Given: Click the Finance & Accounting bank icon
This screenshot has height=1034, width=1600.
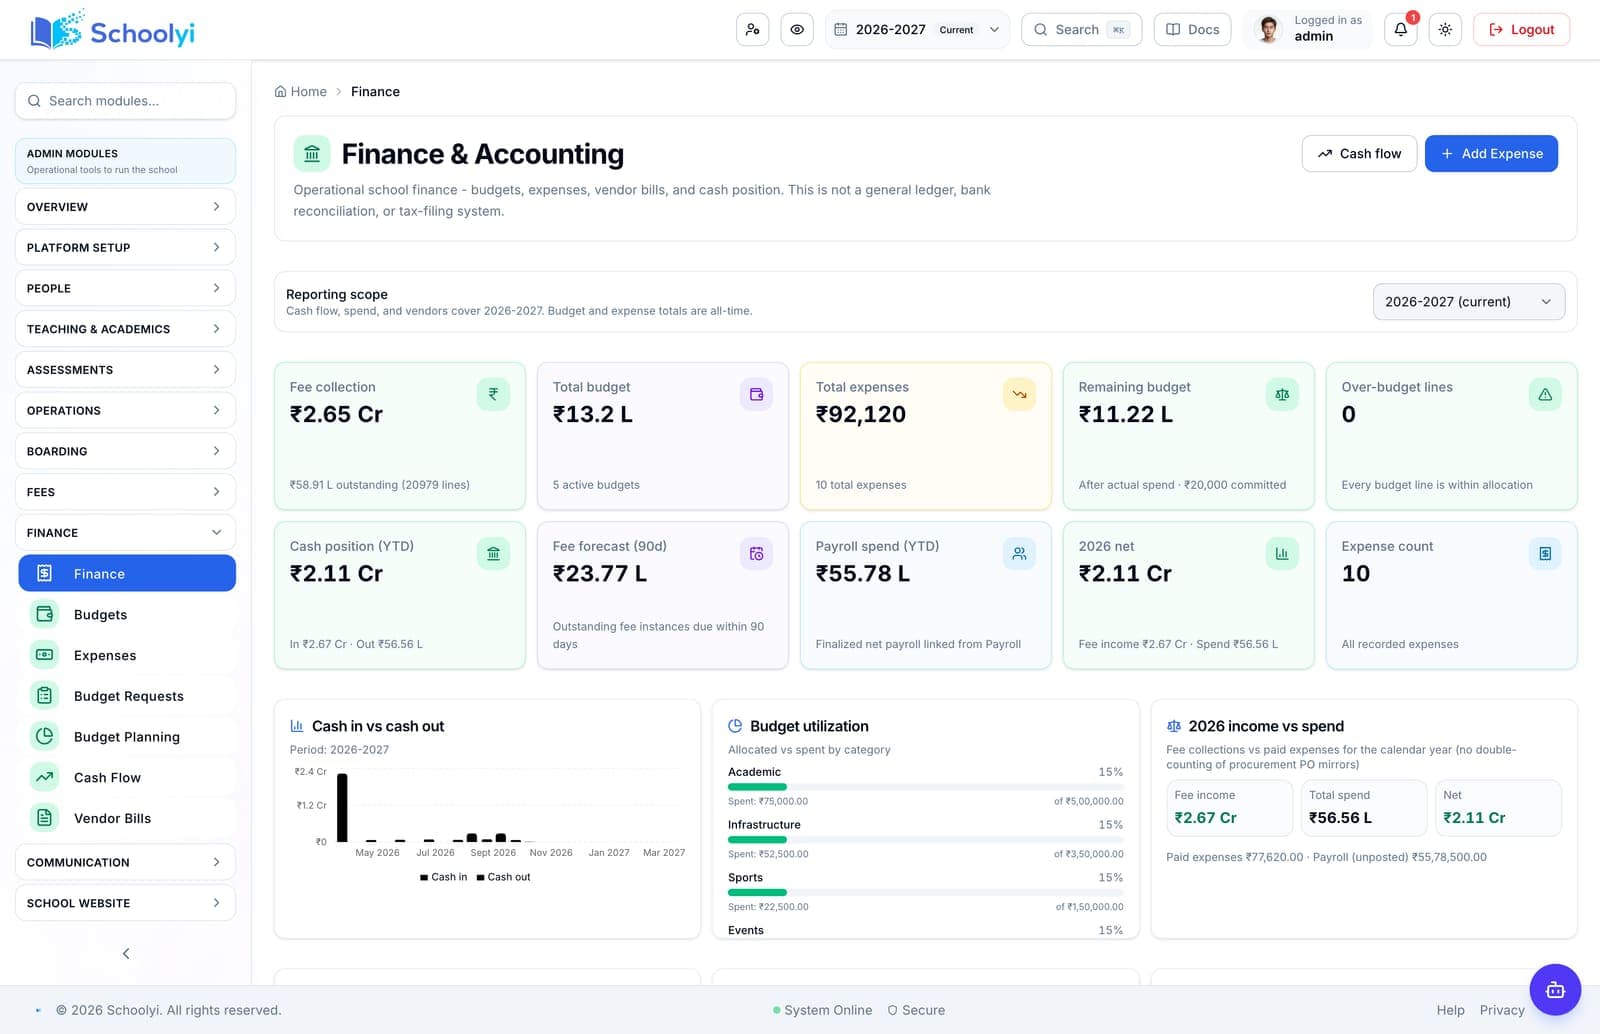Looking at the screenshot, I should [x=312, y=154].
